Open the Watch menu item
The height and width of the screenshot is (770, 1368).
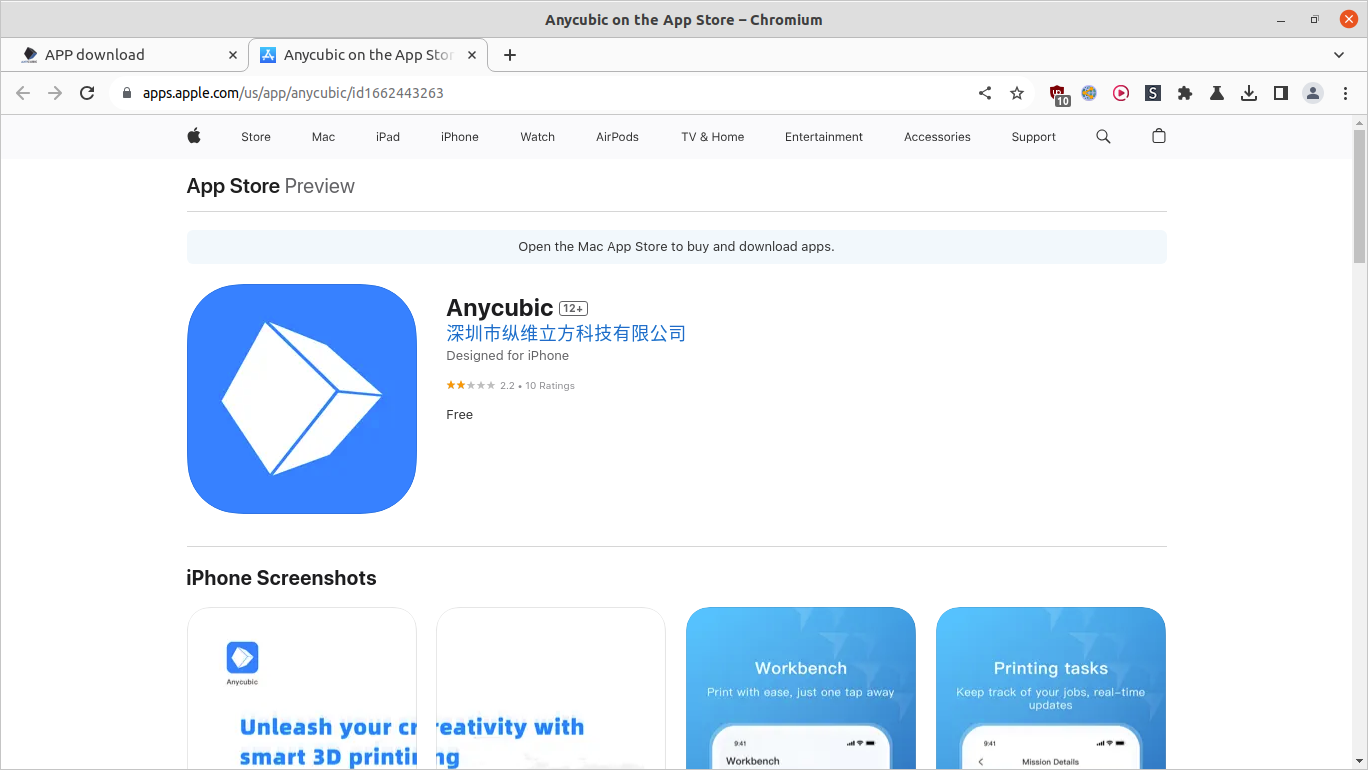point(538,137)
